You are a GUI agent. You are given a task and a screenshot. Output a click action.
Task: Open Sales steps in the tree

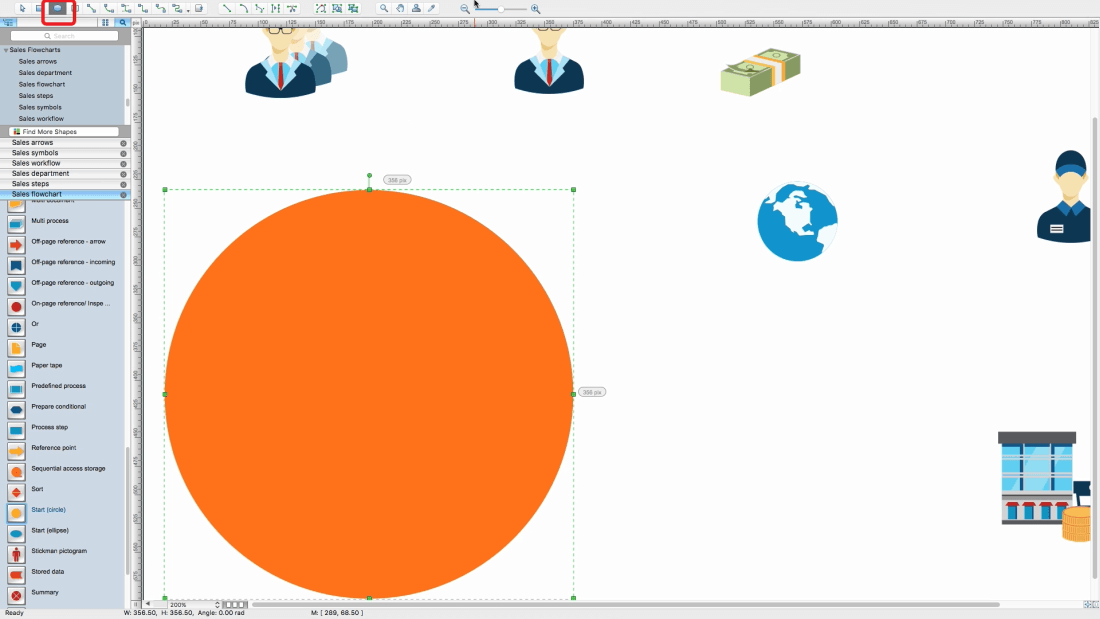coord(36,95)
